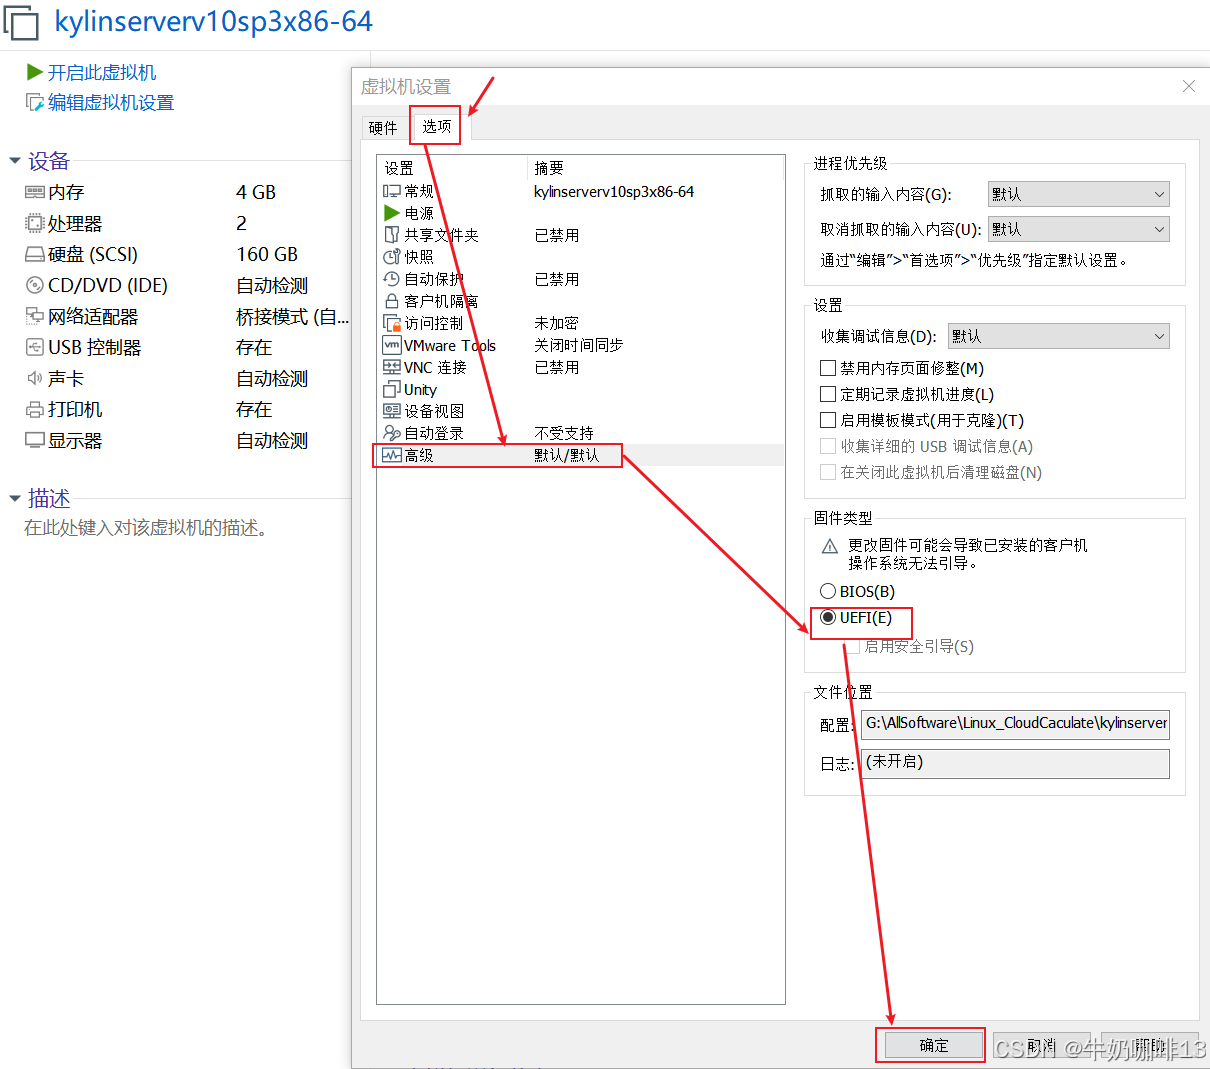Screen dimensions: 1210x1069
Task: Click the VMware Tools vm icon
Action: click(x=392, y=345)
